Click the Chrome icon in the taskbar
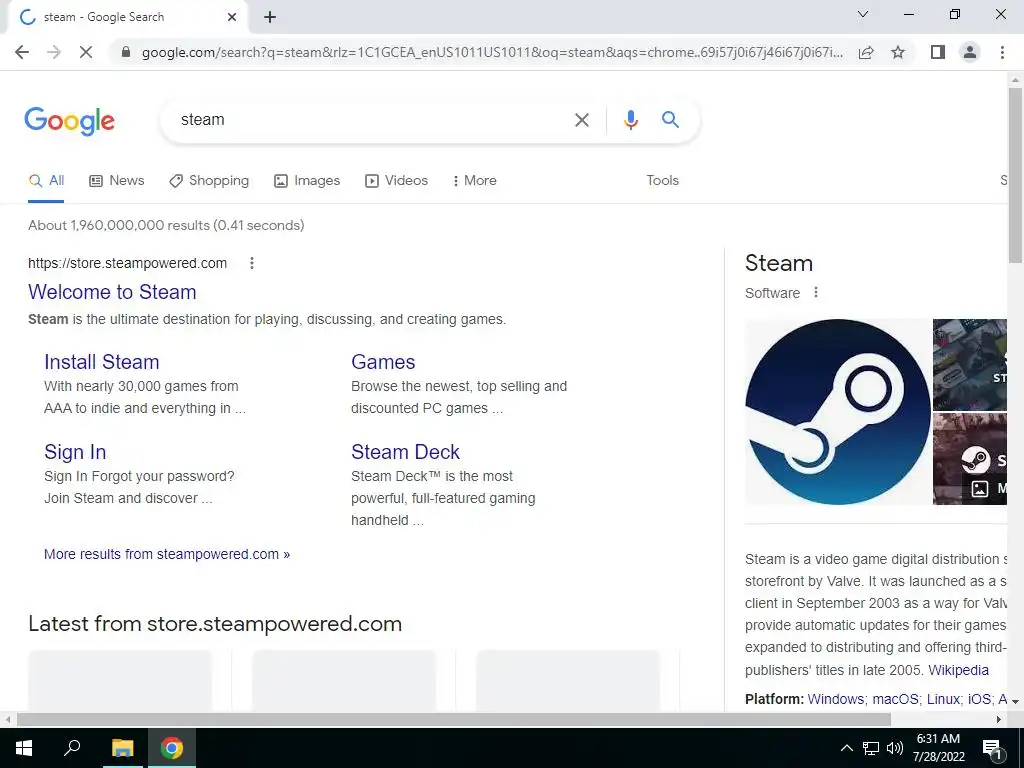 pos(172,748)
